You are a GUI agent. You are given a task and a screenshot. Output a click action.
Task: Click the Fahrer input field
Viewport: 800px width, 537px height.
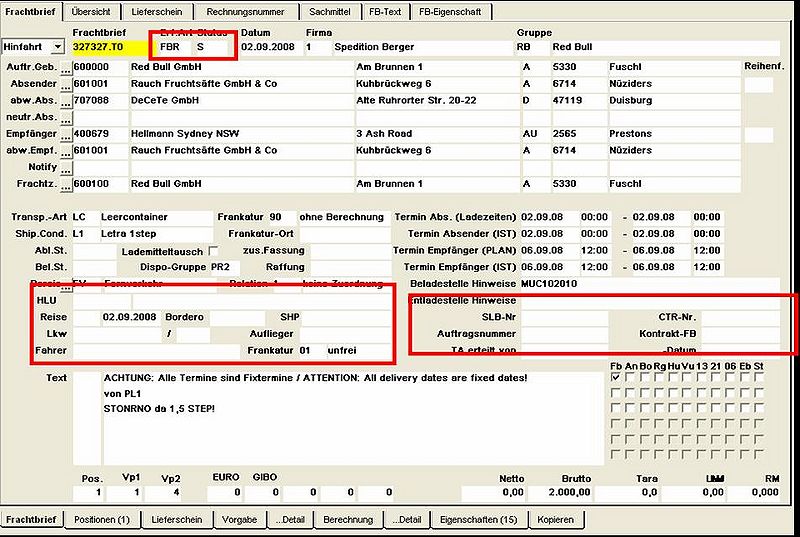click(156, 351)
